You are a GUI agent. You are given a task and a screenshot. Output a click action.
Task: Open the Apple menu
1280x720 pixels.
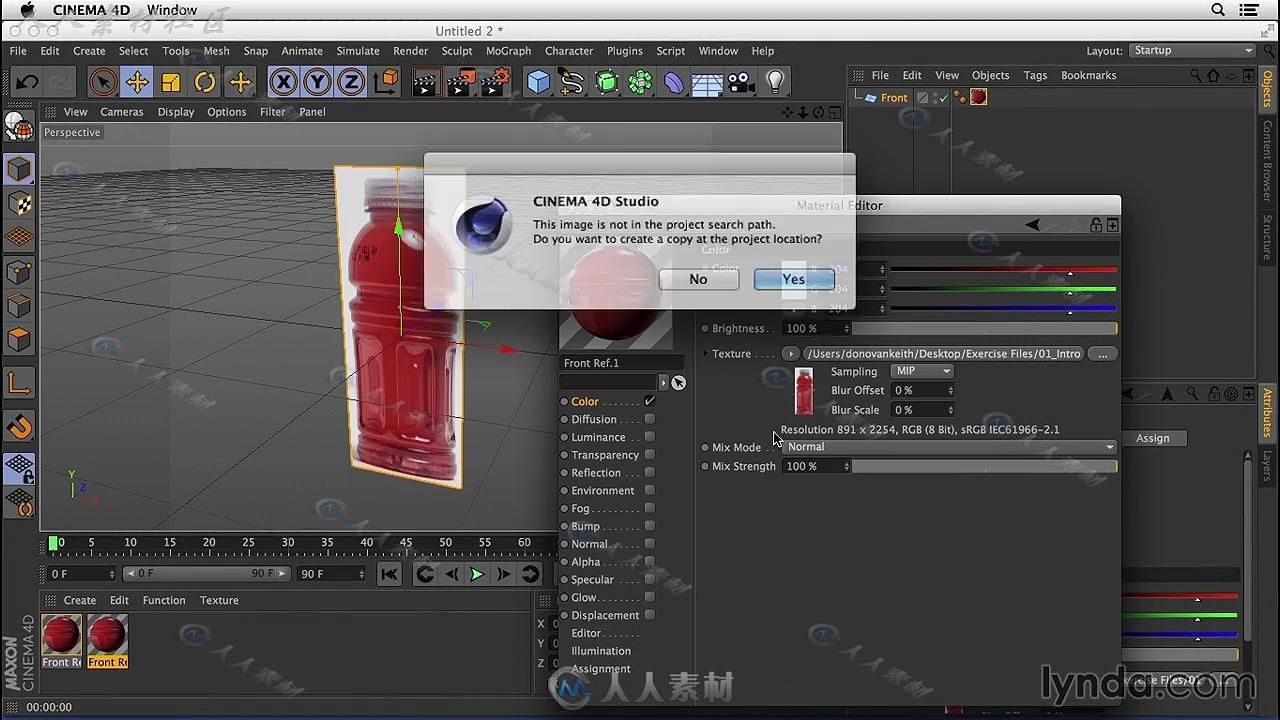(x=27, y=10)
